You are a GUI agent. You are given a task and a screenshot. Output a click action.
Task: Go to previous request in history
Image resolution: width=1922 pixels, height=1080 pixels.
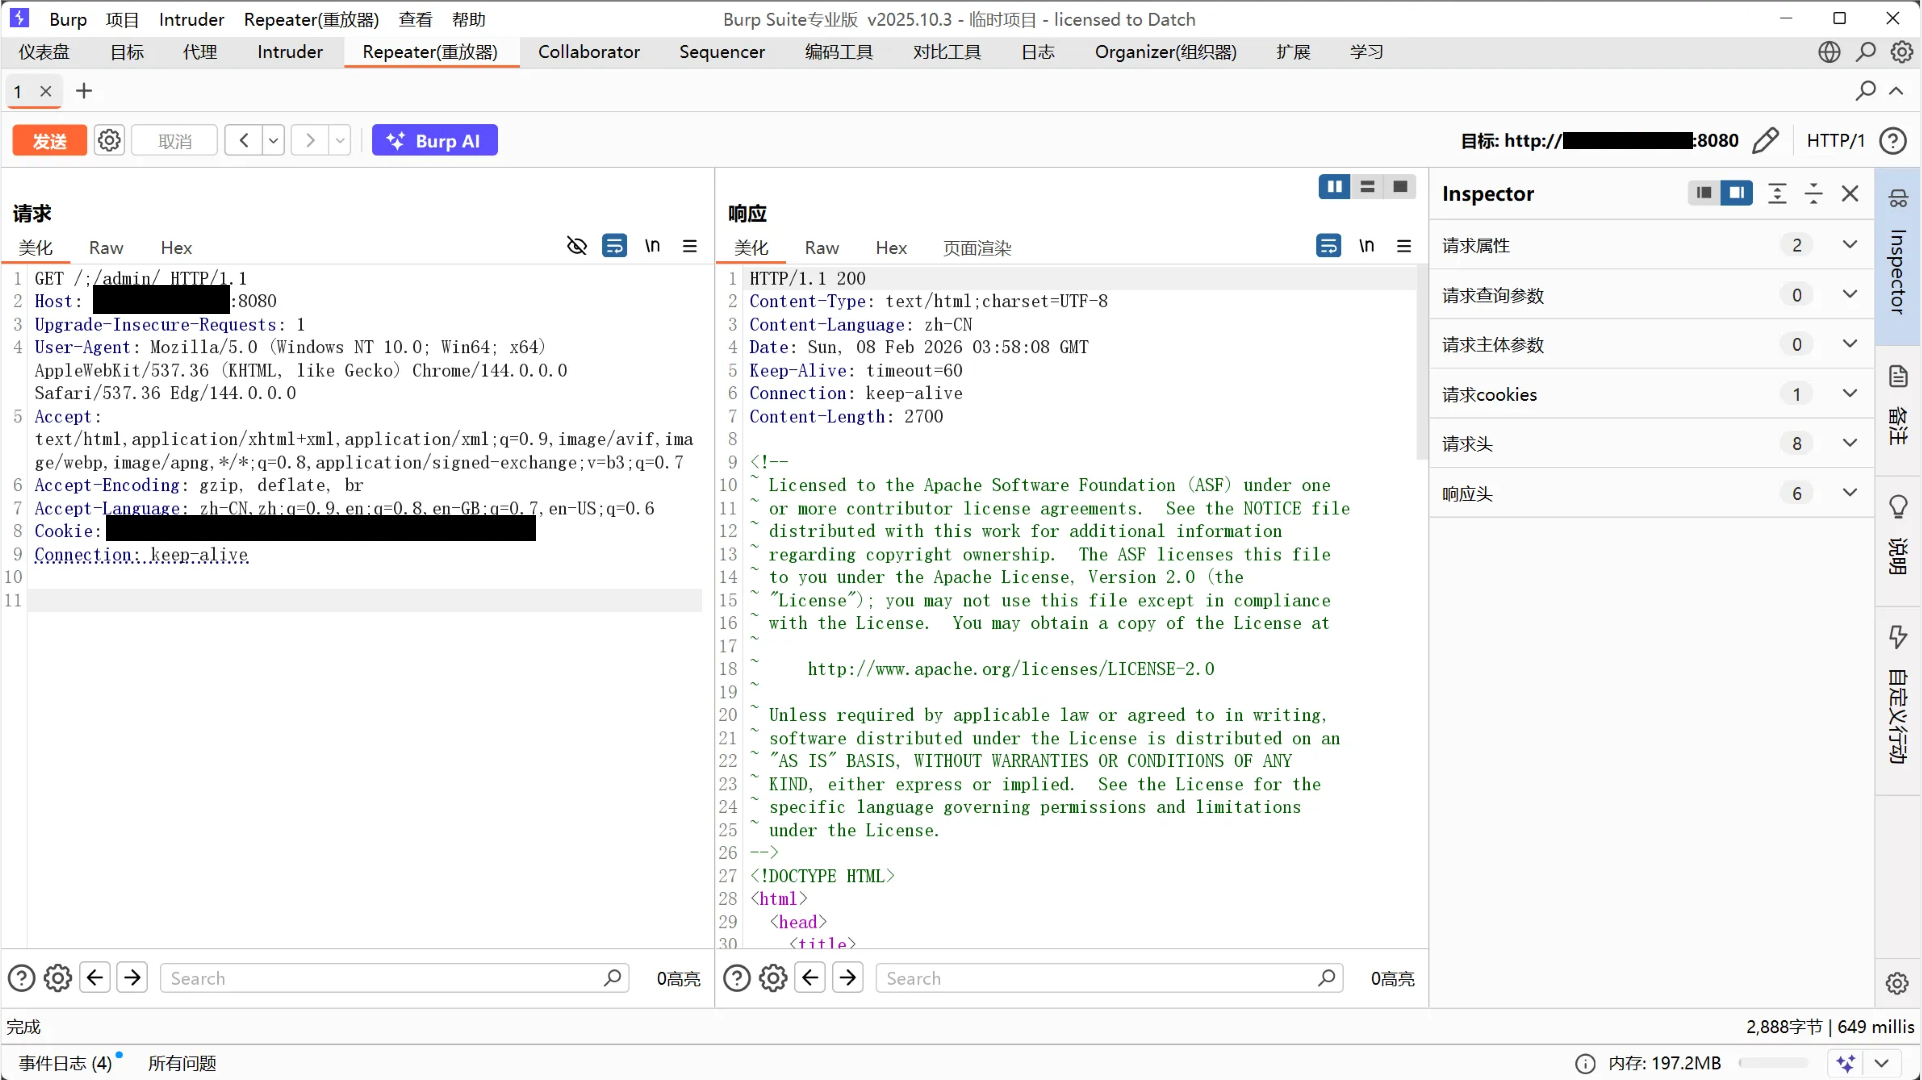(243, 141)
